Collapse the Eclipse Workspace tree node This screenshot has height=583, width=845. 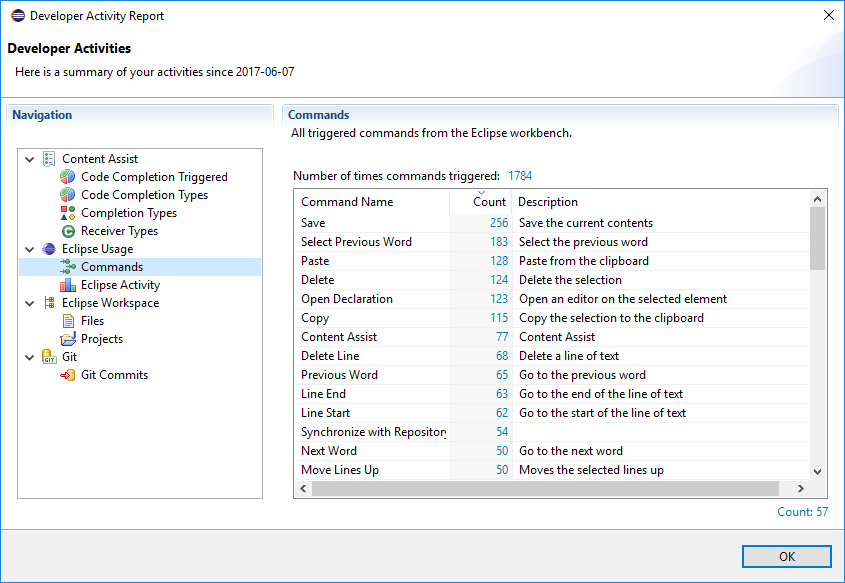coord(30,303)
